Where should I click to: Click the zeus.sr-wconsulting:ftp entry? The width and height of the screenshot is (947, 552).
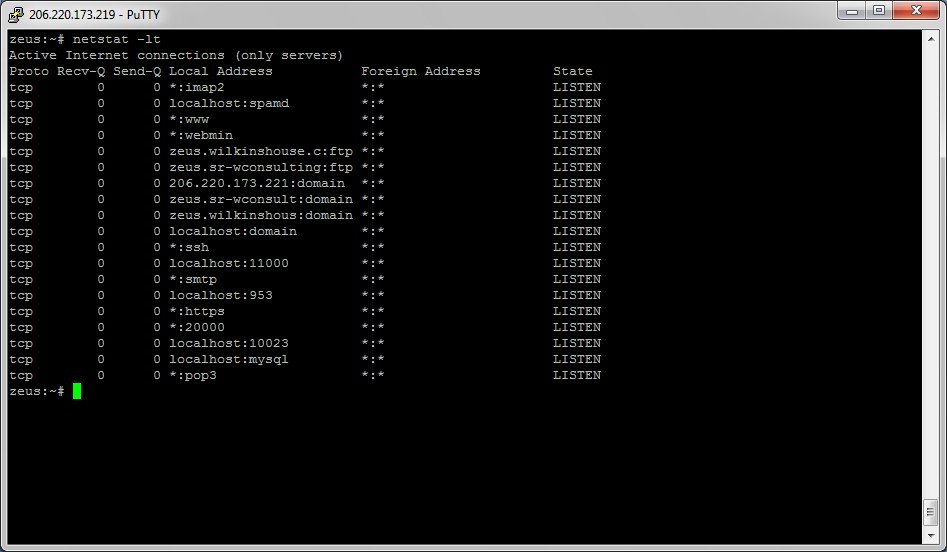pos(261,167)
